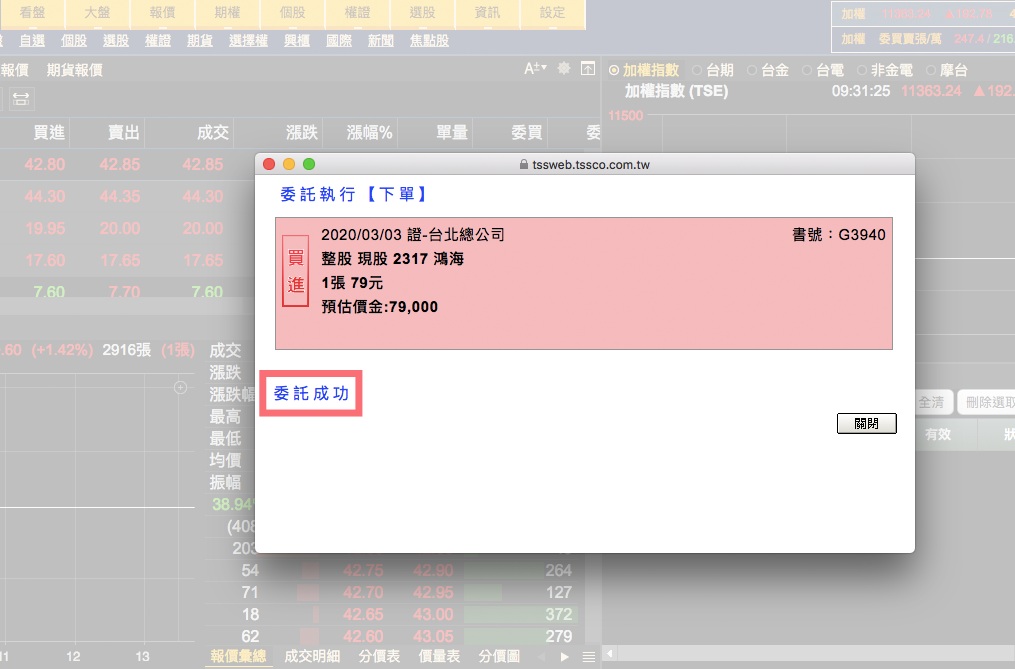Open the hamburger menu beside bottom tabs

click(588, 657)
